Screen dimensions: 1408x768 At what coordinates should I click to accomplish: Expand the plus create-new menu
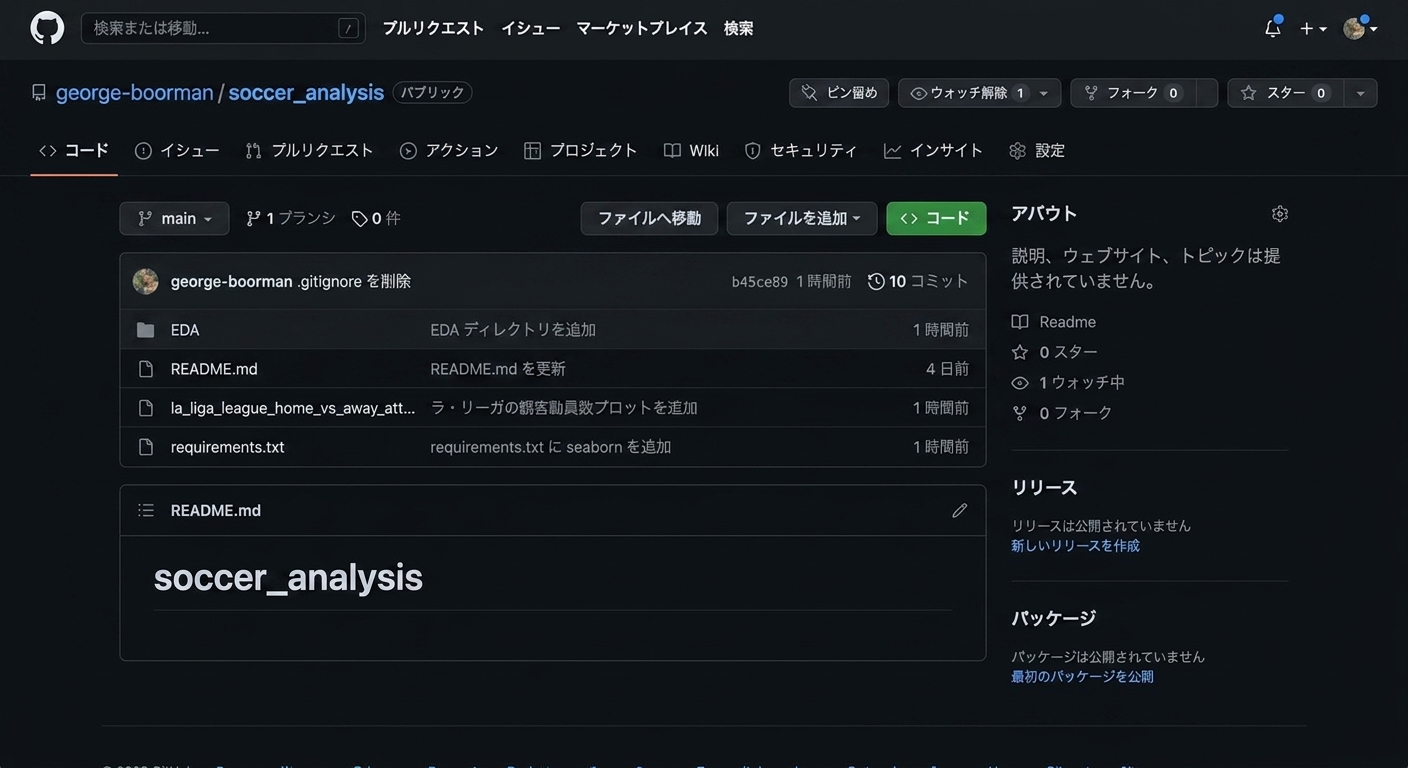tap(1313, 29)
